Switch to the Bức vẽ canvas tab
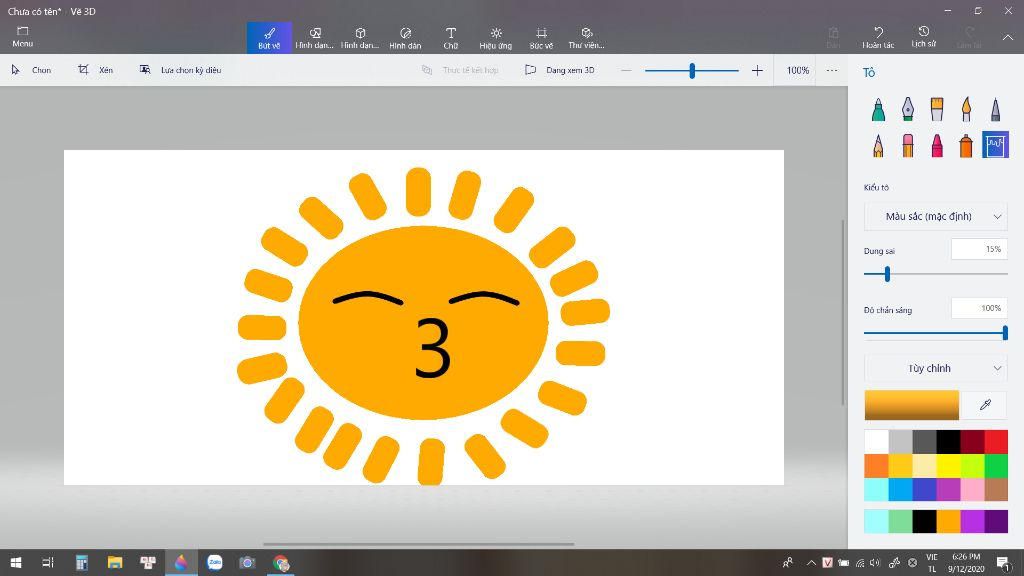Viewport: 1024px width, 576px height. point(541,37)
